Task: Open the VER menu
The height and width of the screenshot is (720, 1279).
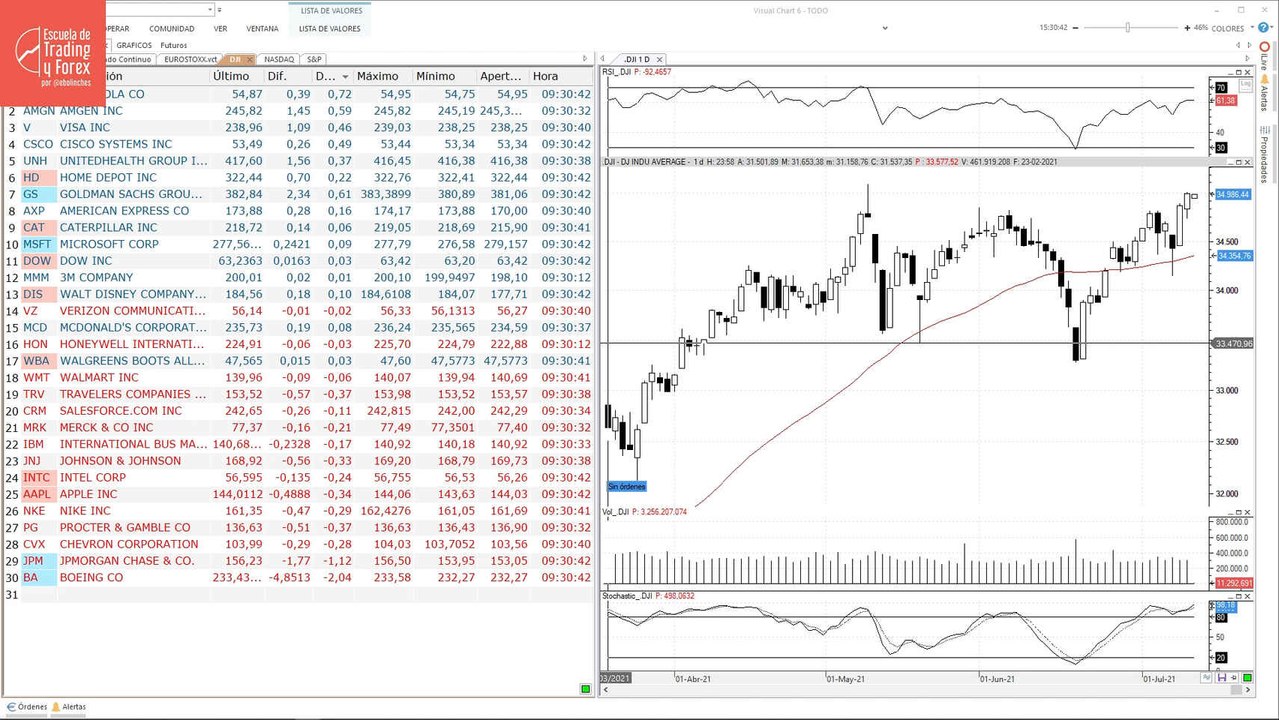Action: pos(220,29)
